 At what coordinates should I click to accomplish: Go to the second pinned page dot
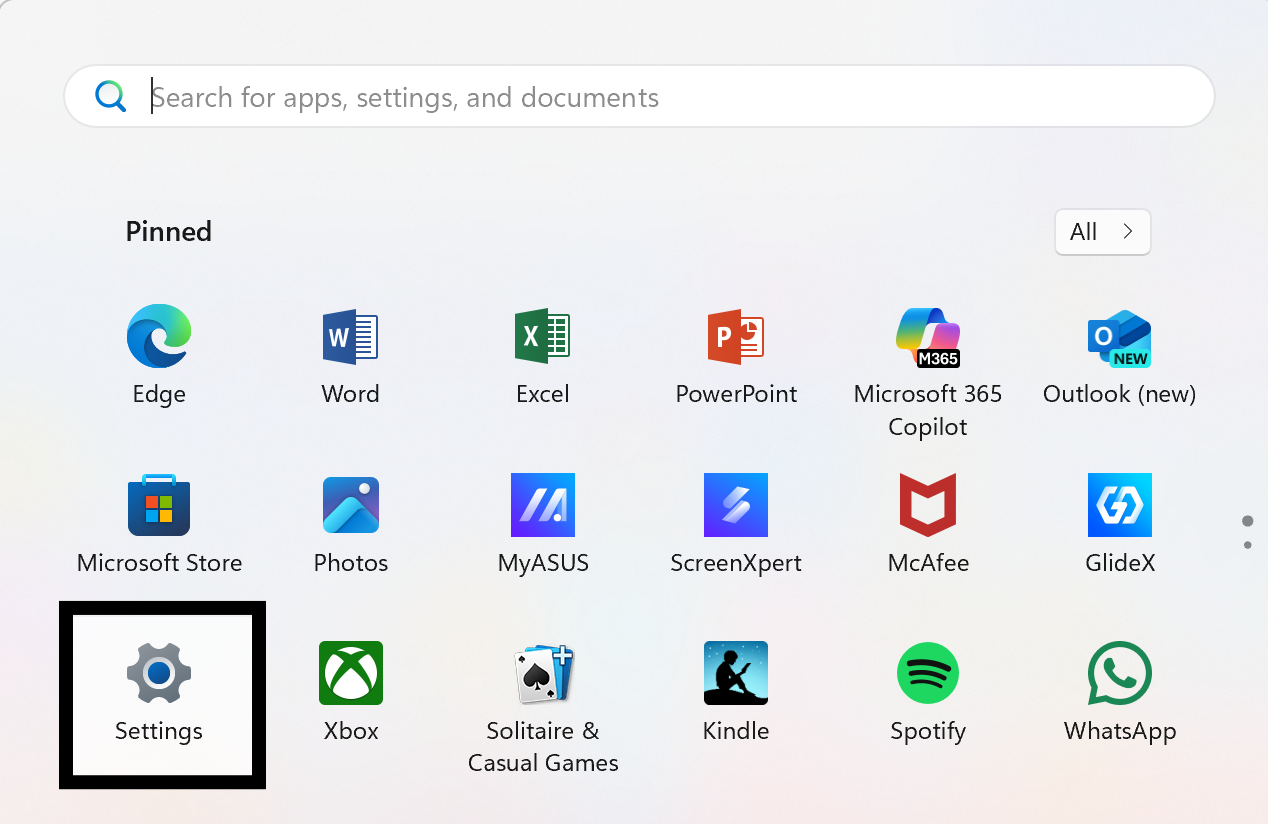point(1247,545)
